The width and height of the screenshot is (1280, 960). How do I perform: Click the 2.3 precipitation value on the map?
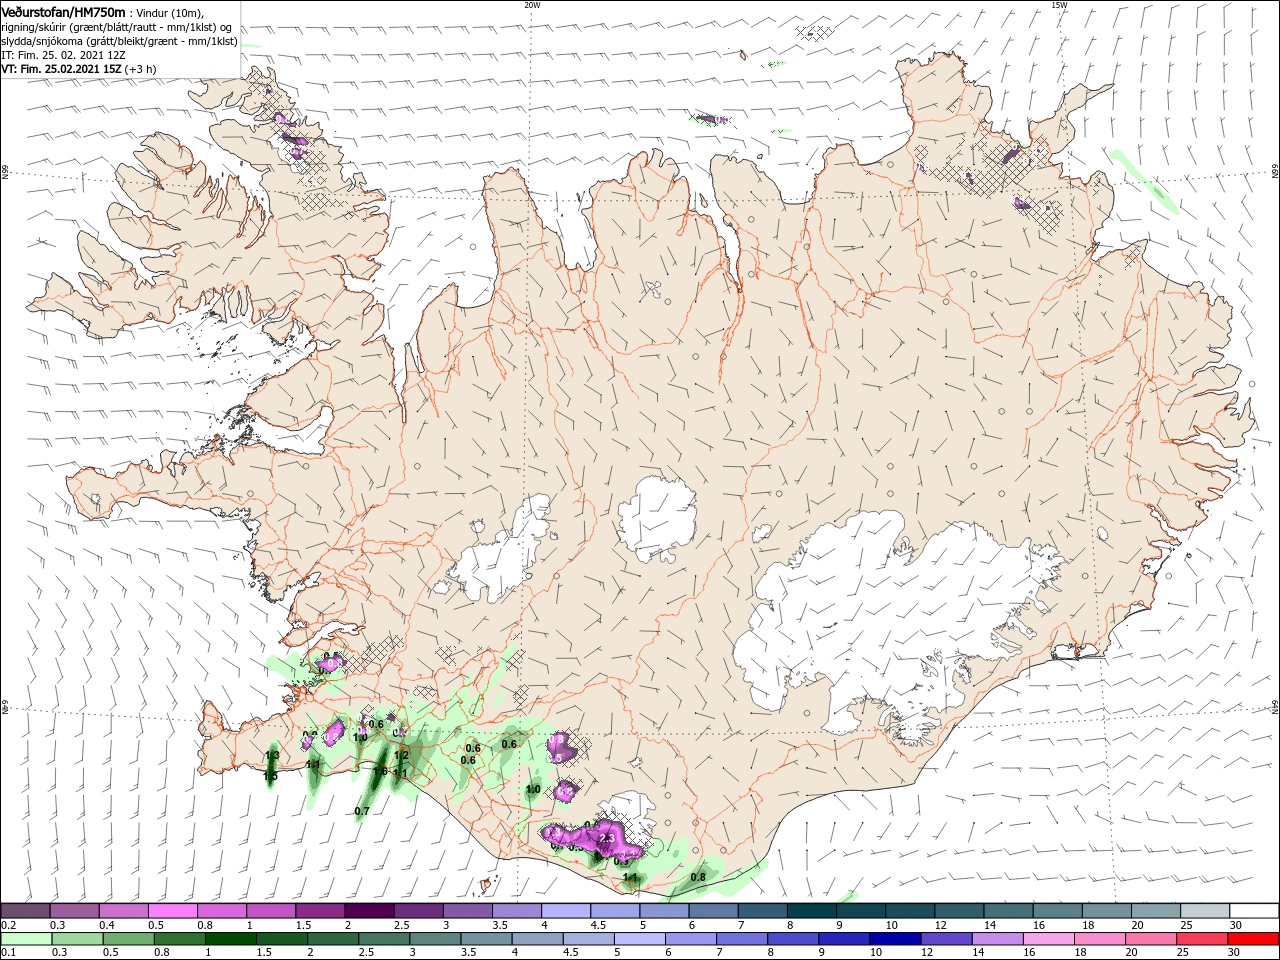coord(605,838)
